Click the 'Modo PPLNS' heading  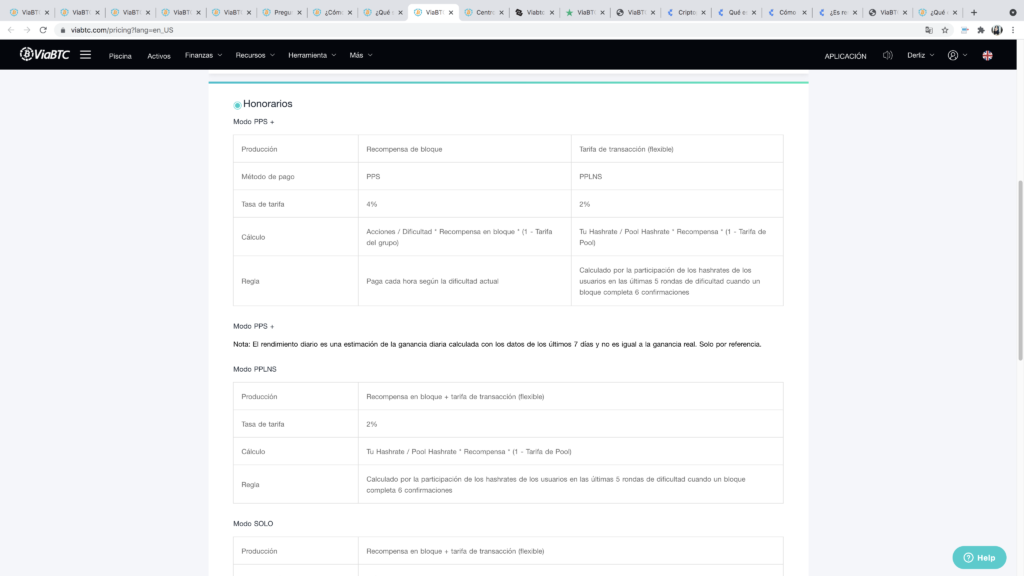pyautogui.click(x=255, y=369)
